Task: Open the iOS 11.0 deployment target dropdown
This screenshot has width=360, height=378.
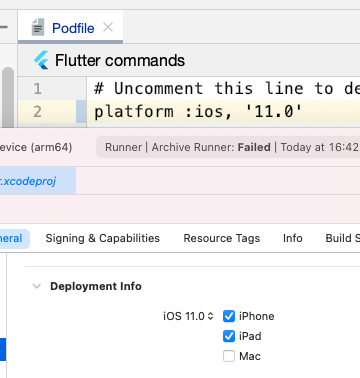Action: tap(188, 316)
